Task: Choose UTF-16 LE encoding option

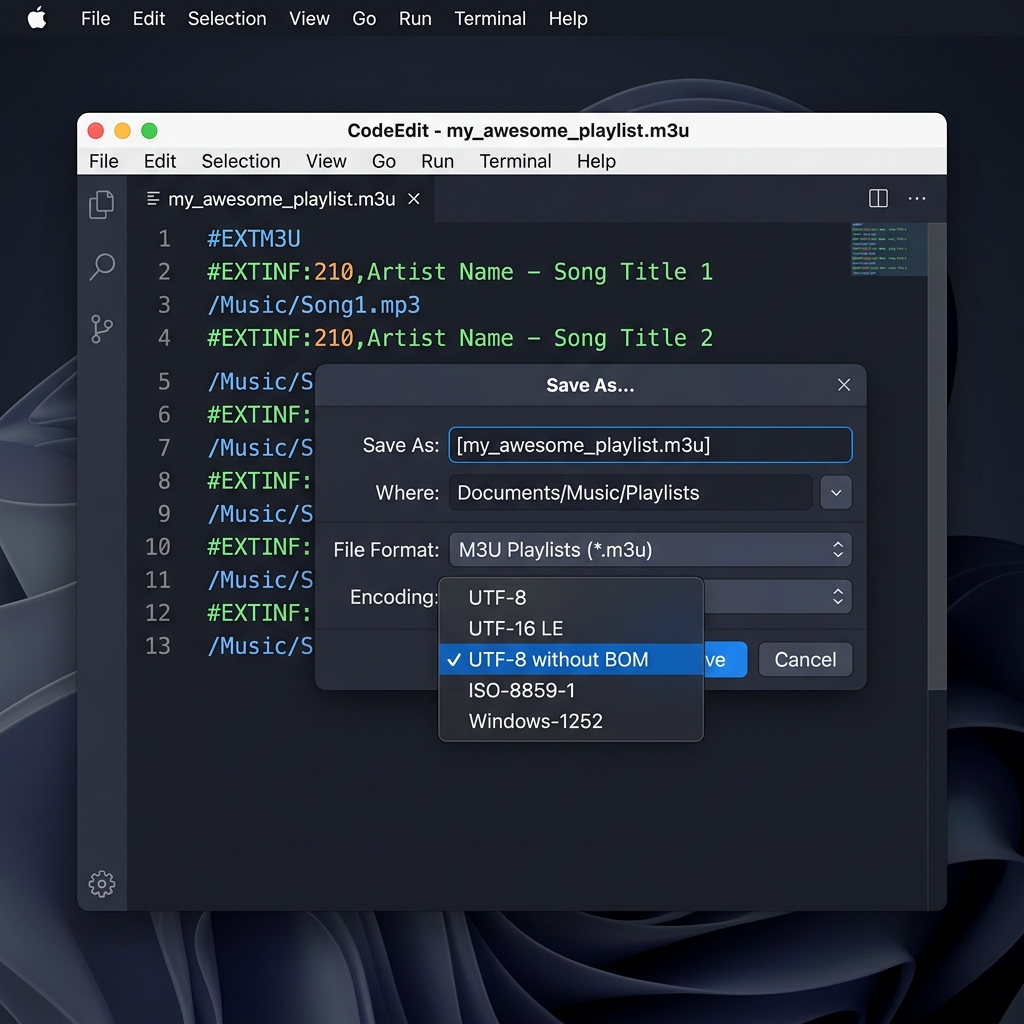Action: [x=571, y=628]
